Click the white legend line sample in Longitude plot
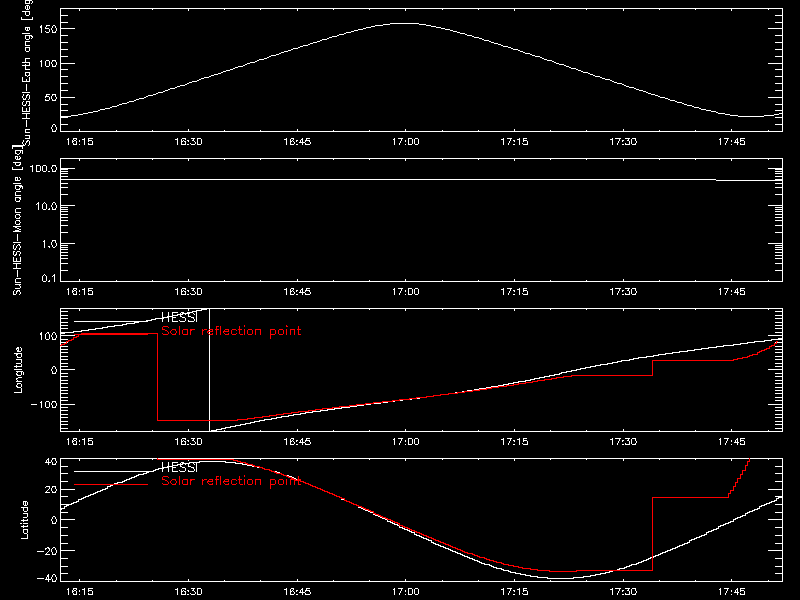The image size is (800, 600). [111, 321]
